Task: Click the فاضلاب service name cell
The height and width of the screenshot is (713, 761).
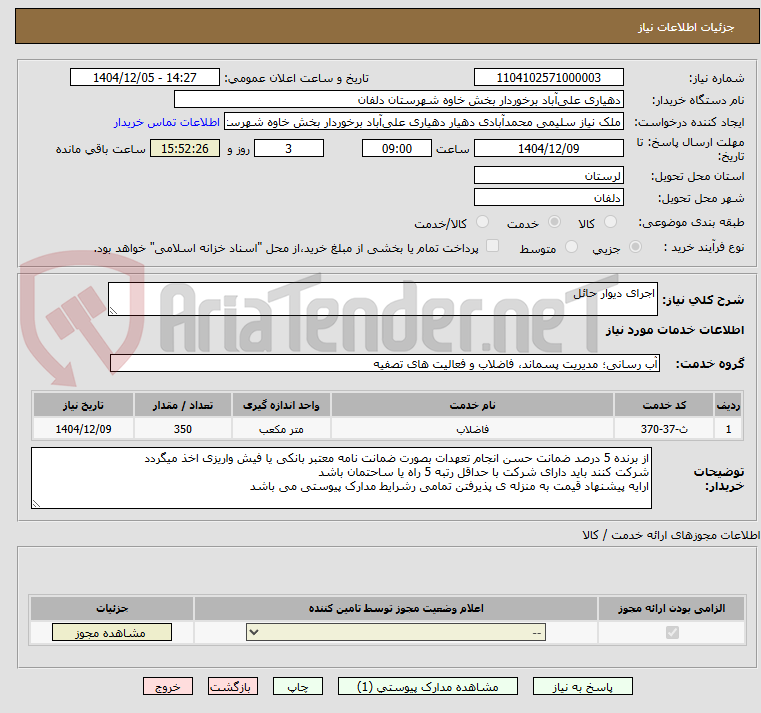Action: [472, 429]
